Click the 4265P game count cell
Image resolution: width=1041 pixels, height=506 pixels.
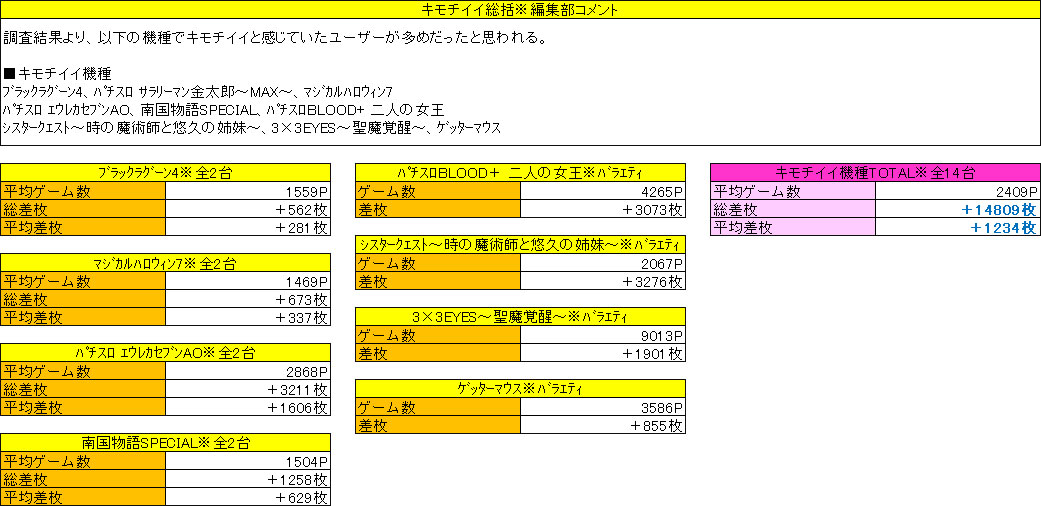603,191
